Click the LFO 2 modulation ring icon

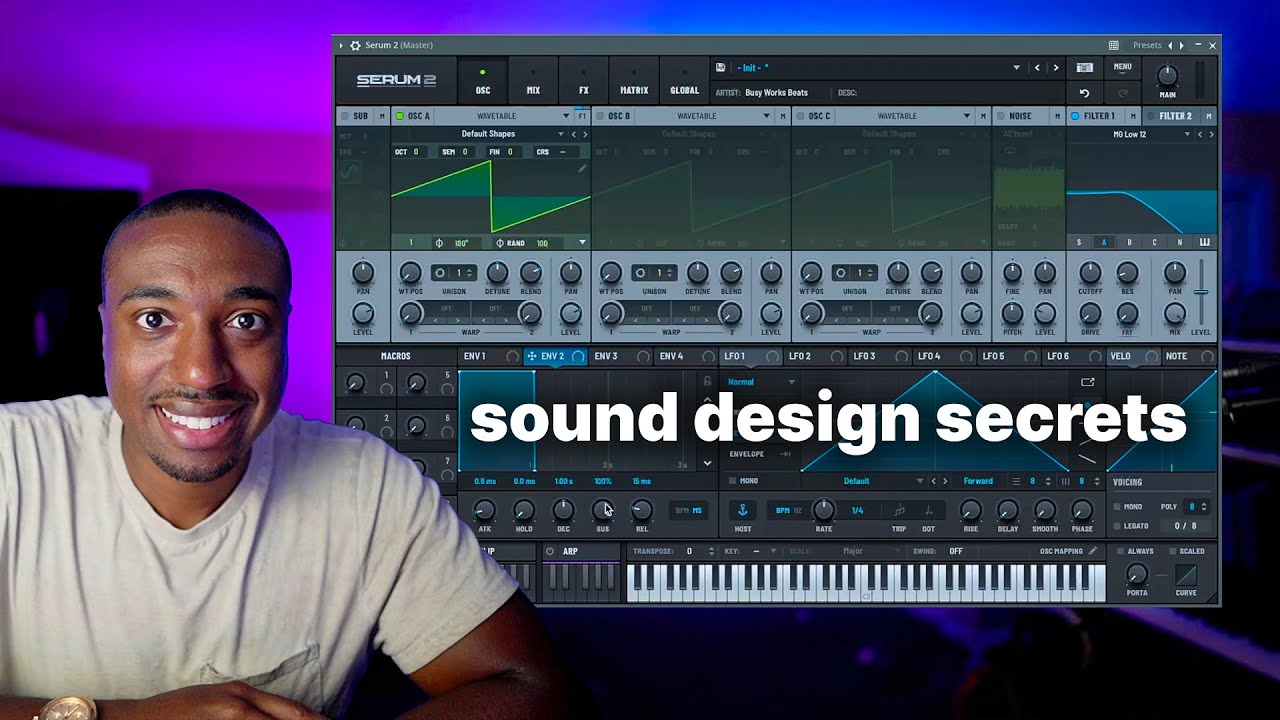(x=837, y=356)
